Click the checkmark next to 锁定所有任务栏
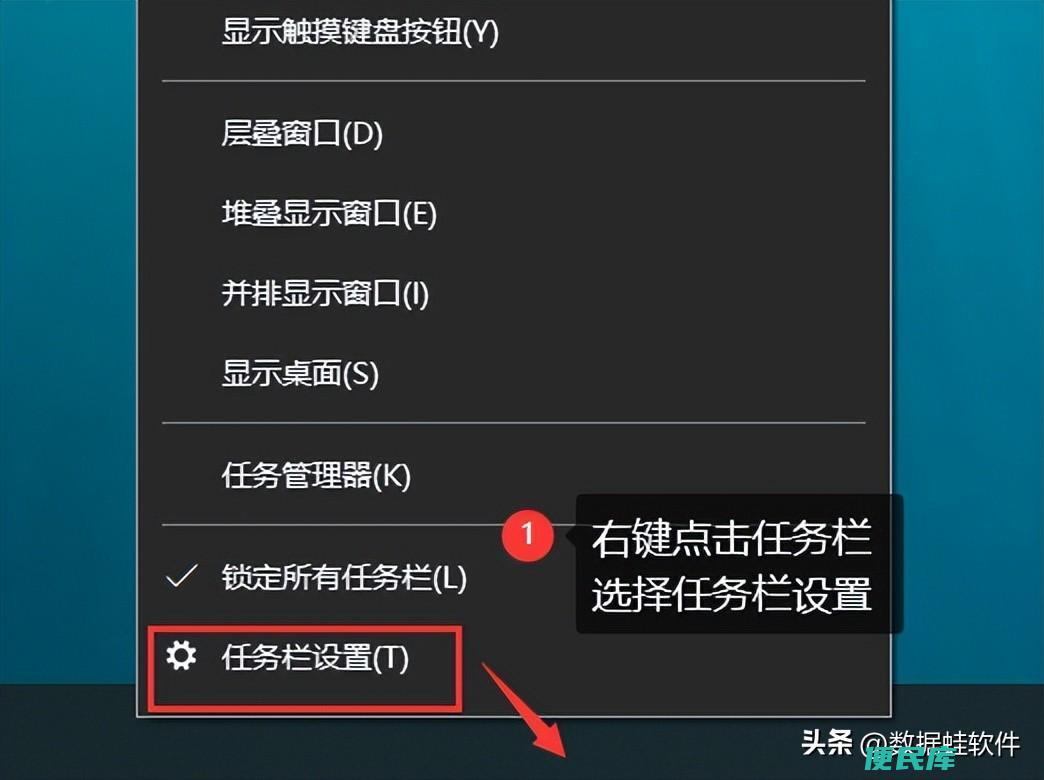Image resolution: width=1044 pixels, height=780 pixels. (x=181, y=576)
